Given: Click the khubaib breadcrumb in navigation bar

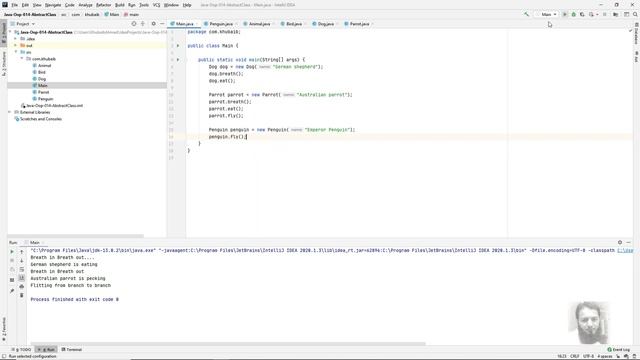Looking at the screenshot, I should click(92, 14).
